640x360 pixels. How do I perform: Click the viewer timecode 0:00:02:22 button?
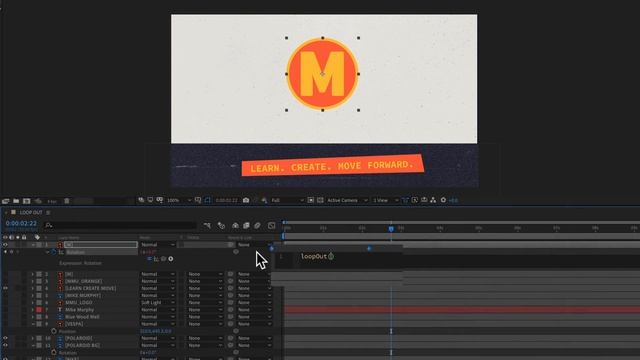[x=227, y=200]
